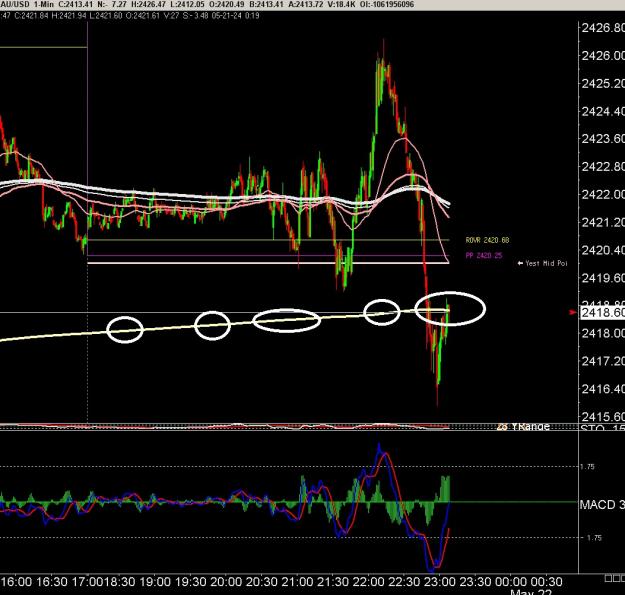The height and width of the screenshot is (595, 625).
Task: Click the highlighted 2418.60 current price box
Action: [601, 312]
